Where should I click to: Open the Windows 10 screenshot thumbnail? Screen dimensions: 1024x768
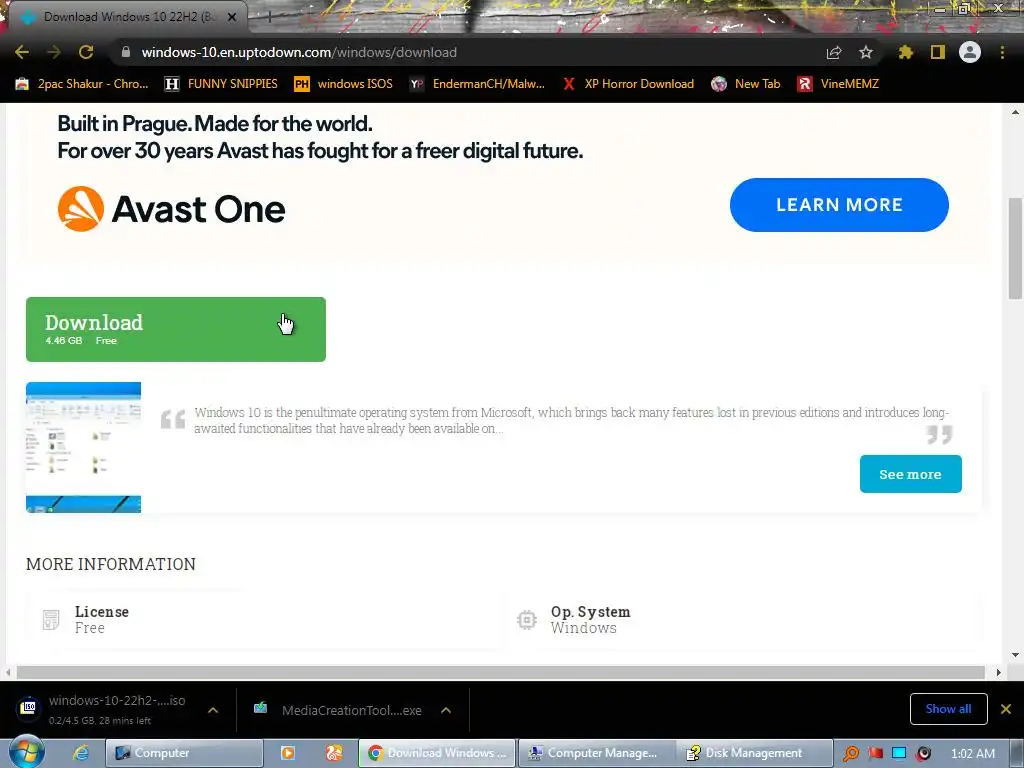pos(84,447)
